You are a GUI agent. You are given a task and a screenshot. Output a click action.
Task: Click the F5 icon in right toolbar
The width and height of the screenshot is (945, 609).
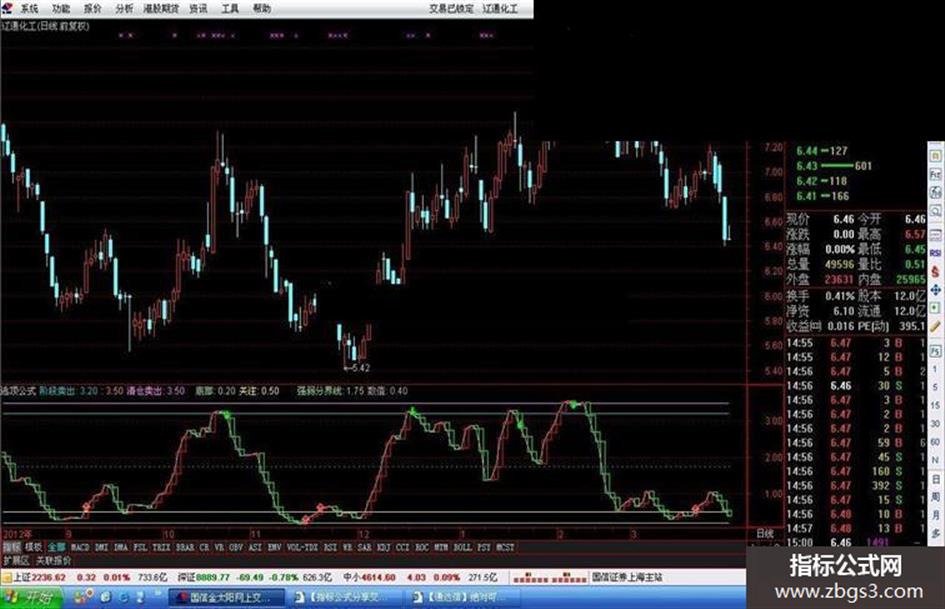point(935,350)
